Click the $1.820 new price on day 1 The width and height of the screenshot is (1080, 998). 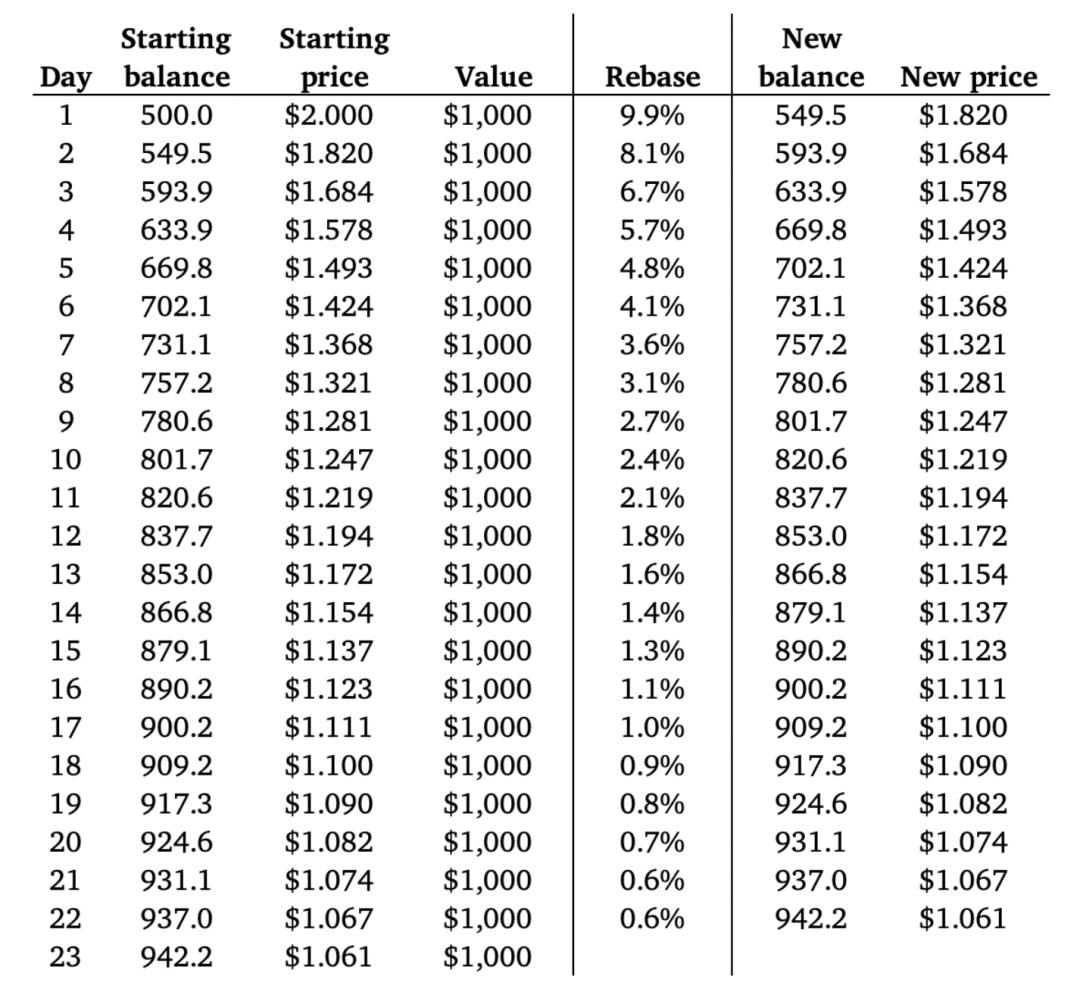963,115
